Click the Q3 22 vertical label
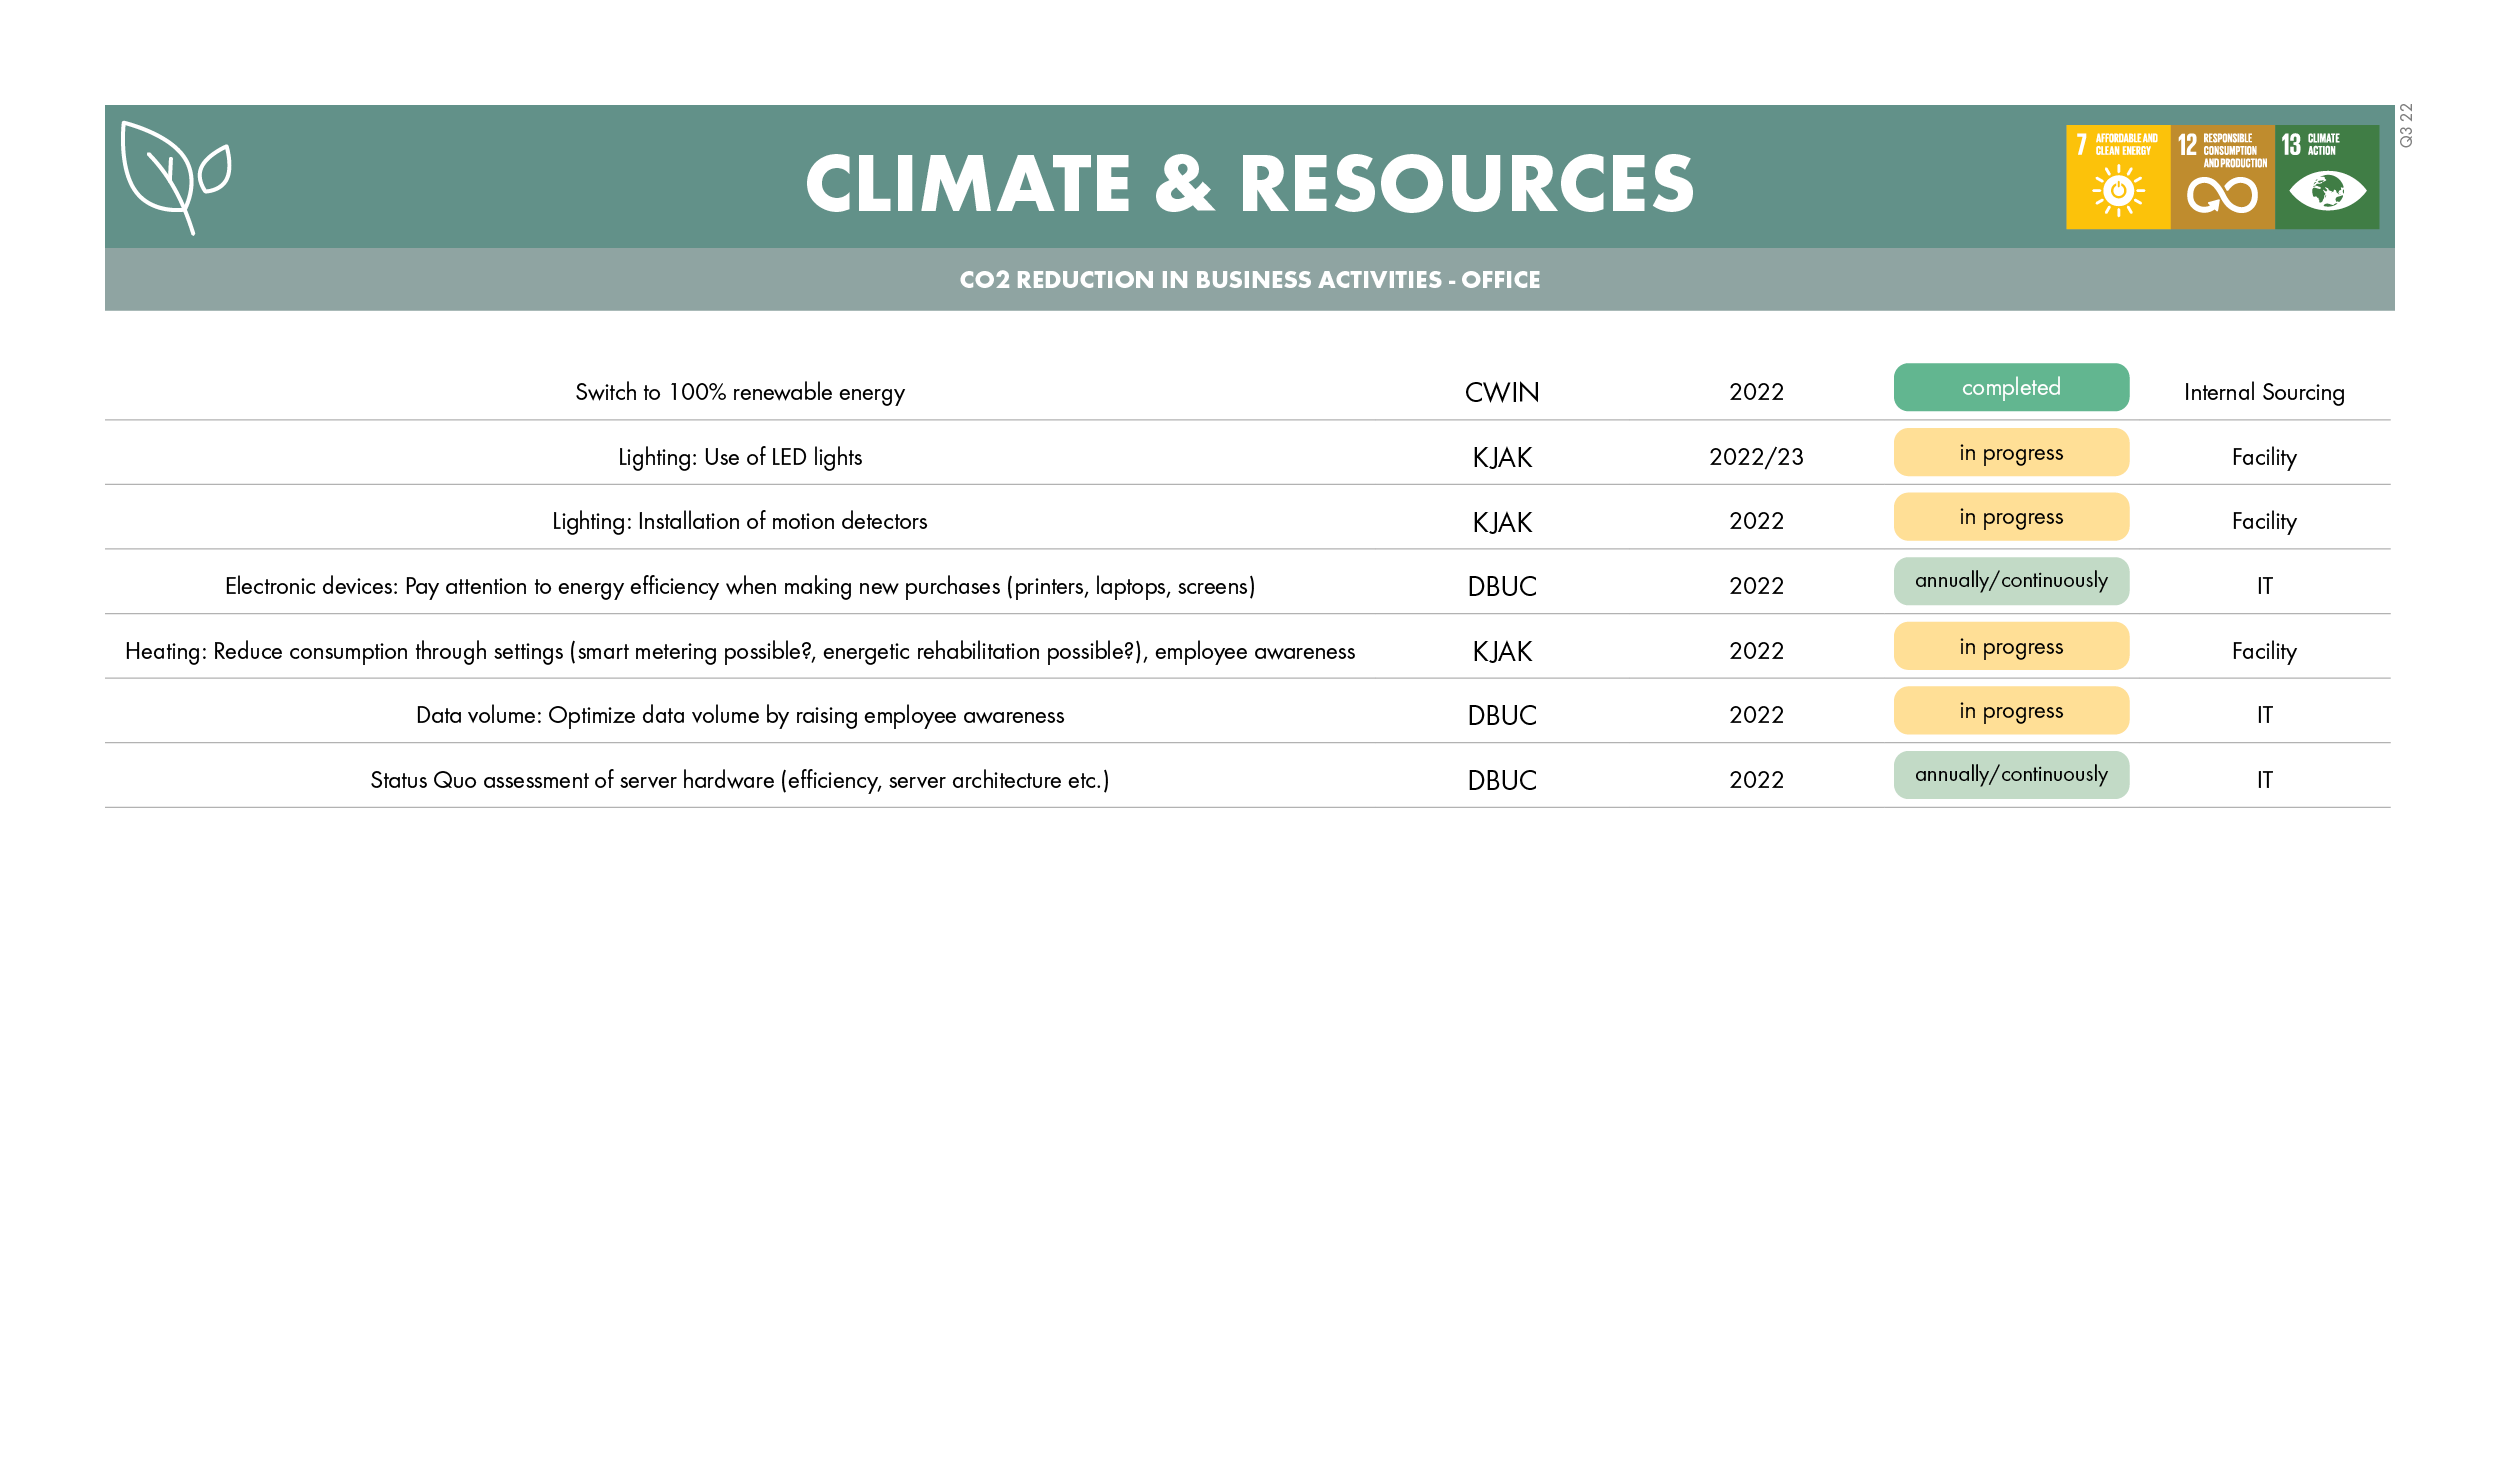The width and height of the screenshot is (2500, 1458). coord(2406,126)
